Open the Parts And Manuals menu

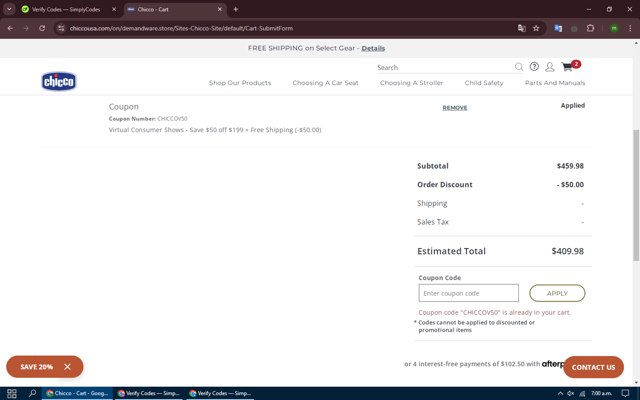[x=555, y=83]
